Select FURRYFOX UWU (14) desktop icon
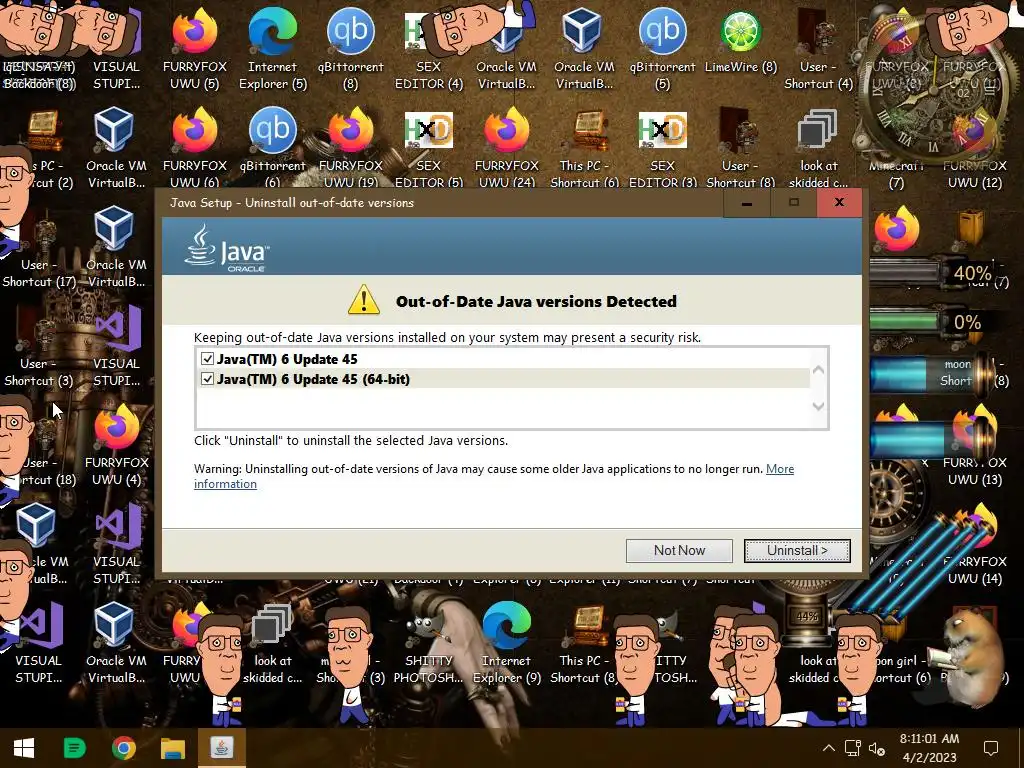The height and width of the screenshot is (768, 1024). [x=974, y=544]
